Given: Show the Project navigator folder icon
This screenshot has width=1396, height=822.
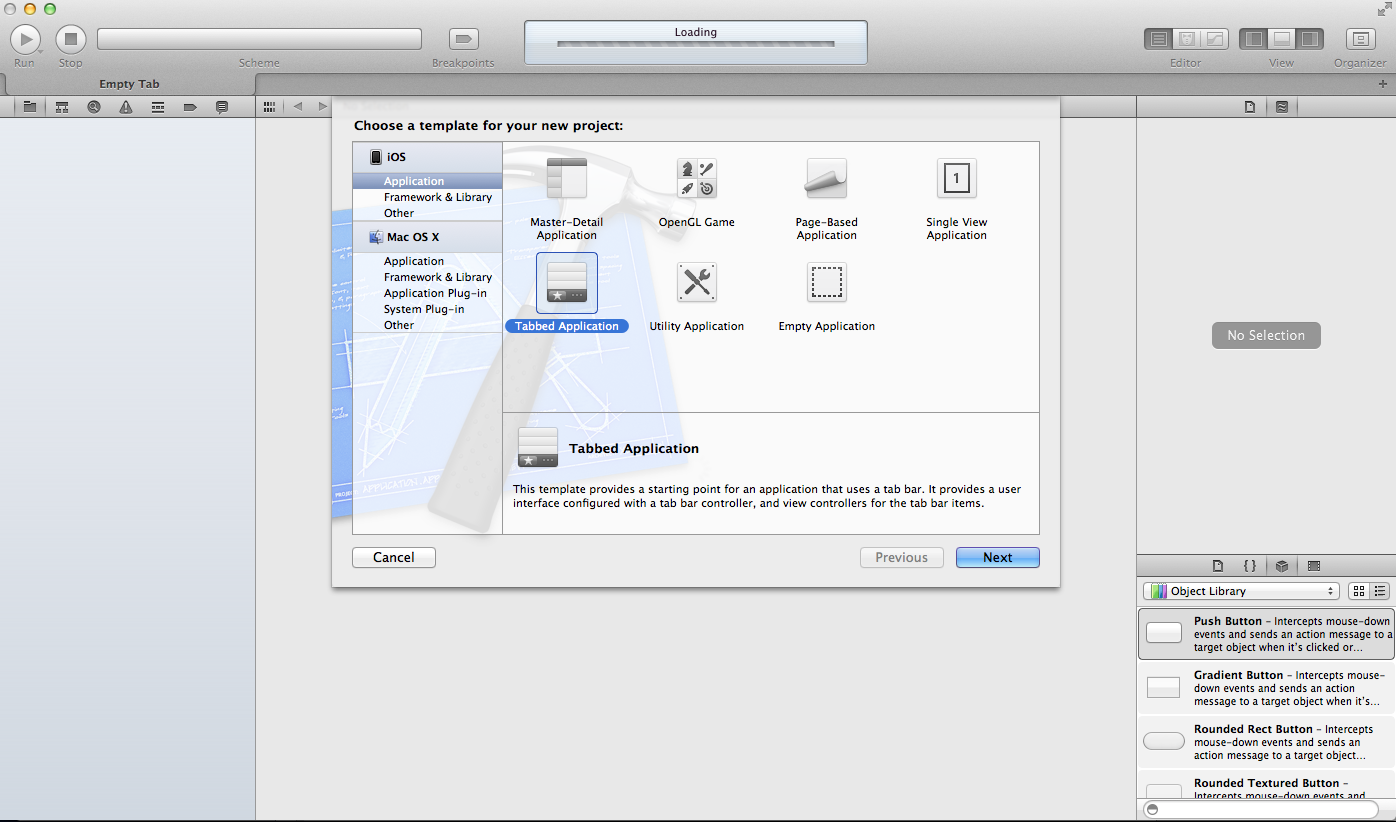Looking at the screenshot, I should (30, 106).
